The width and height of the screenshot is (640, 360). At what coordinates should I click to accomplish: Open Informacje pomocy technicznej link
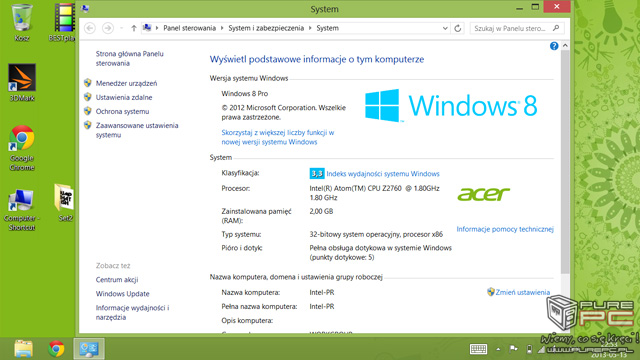[505, 229]
